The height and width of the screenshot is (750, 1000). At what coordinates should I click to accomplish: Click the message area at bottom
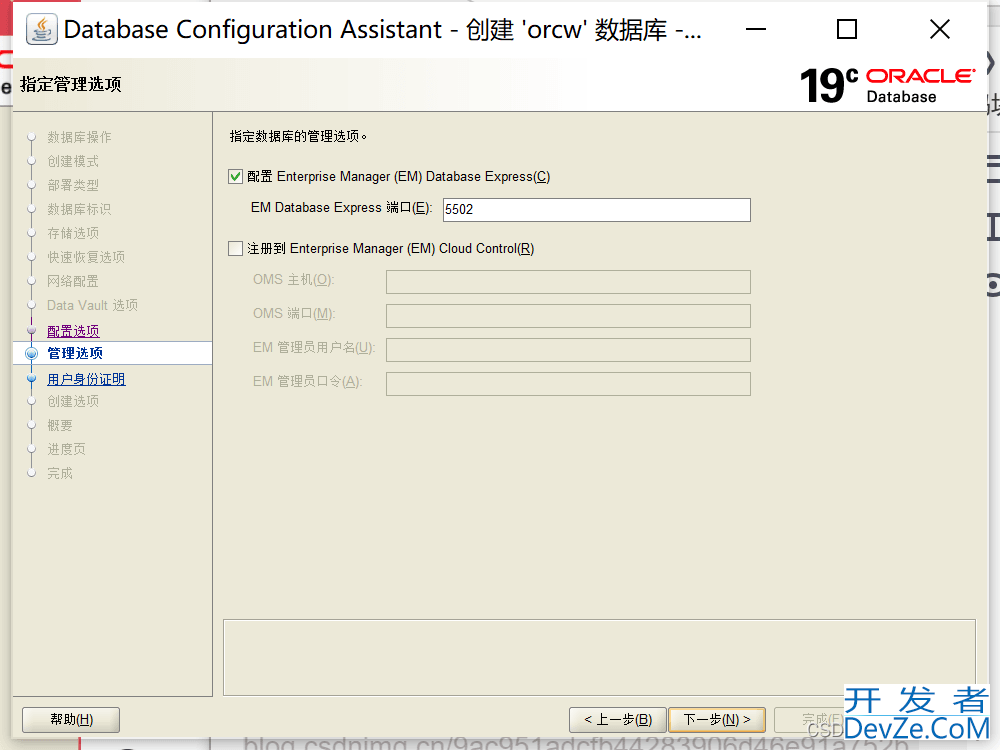tap(599, 658)
